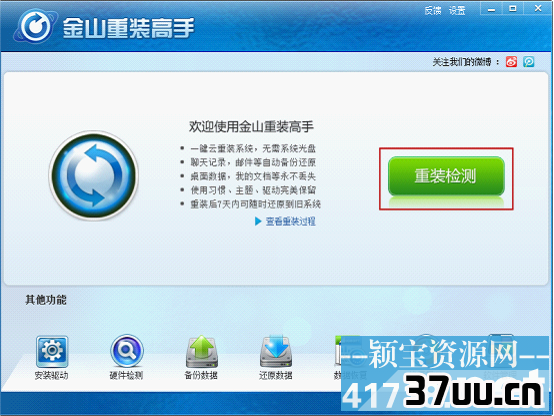Open the 备份数据 upload drive icon
The height and width of the screenshot is (416, 554).
point(201,352)
